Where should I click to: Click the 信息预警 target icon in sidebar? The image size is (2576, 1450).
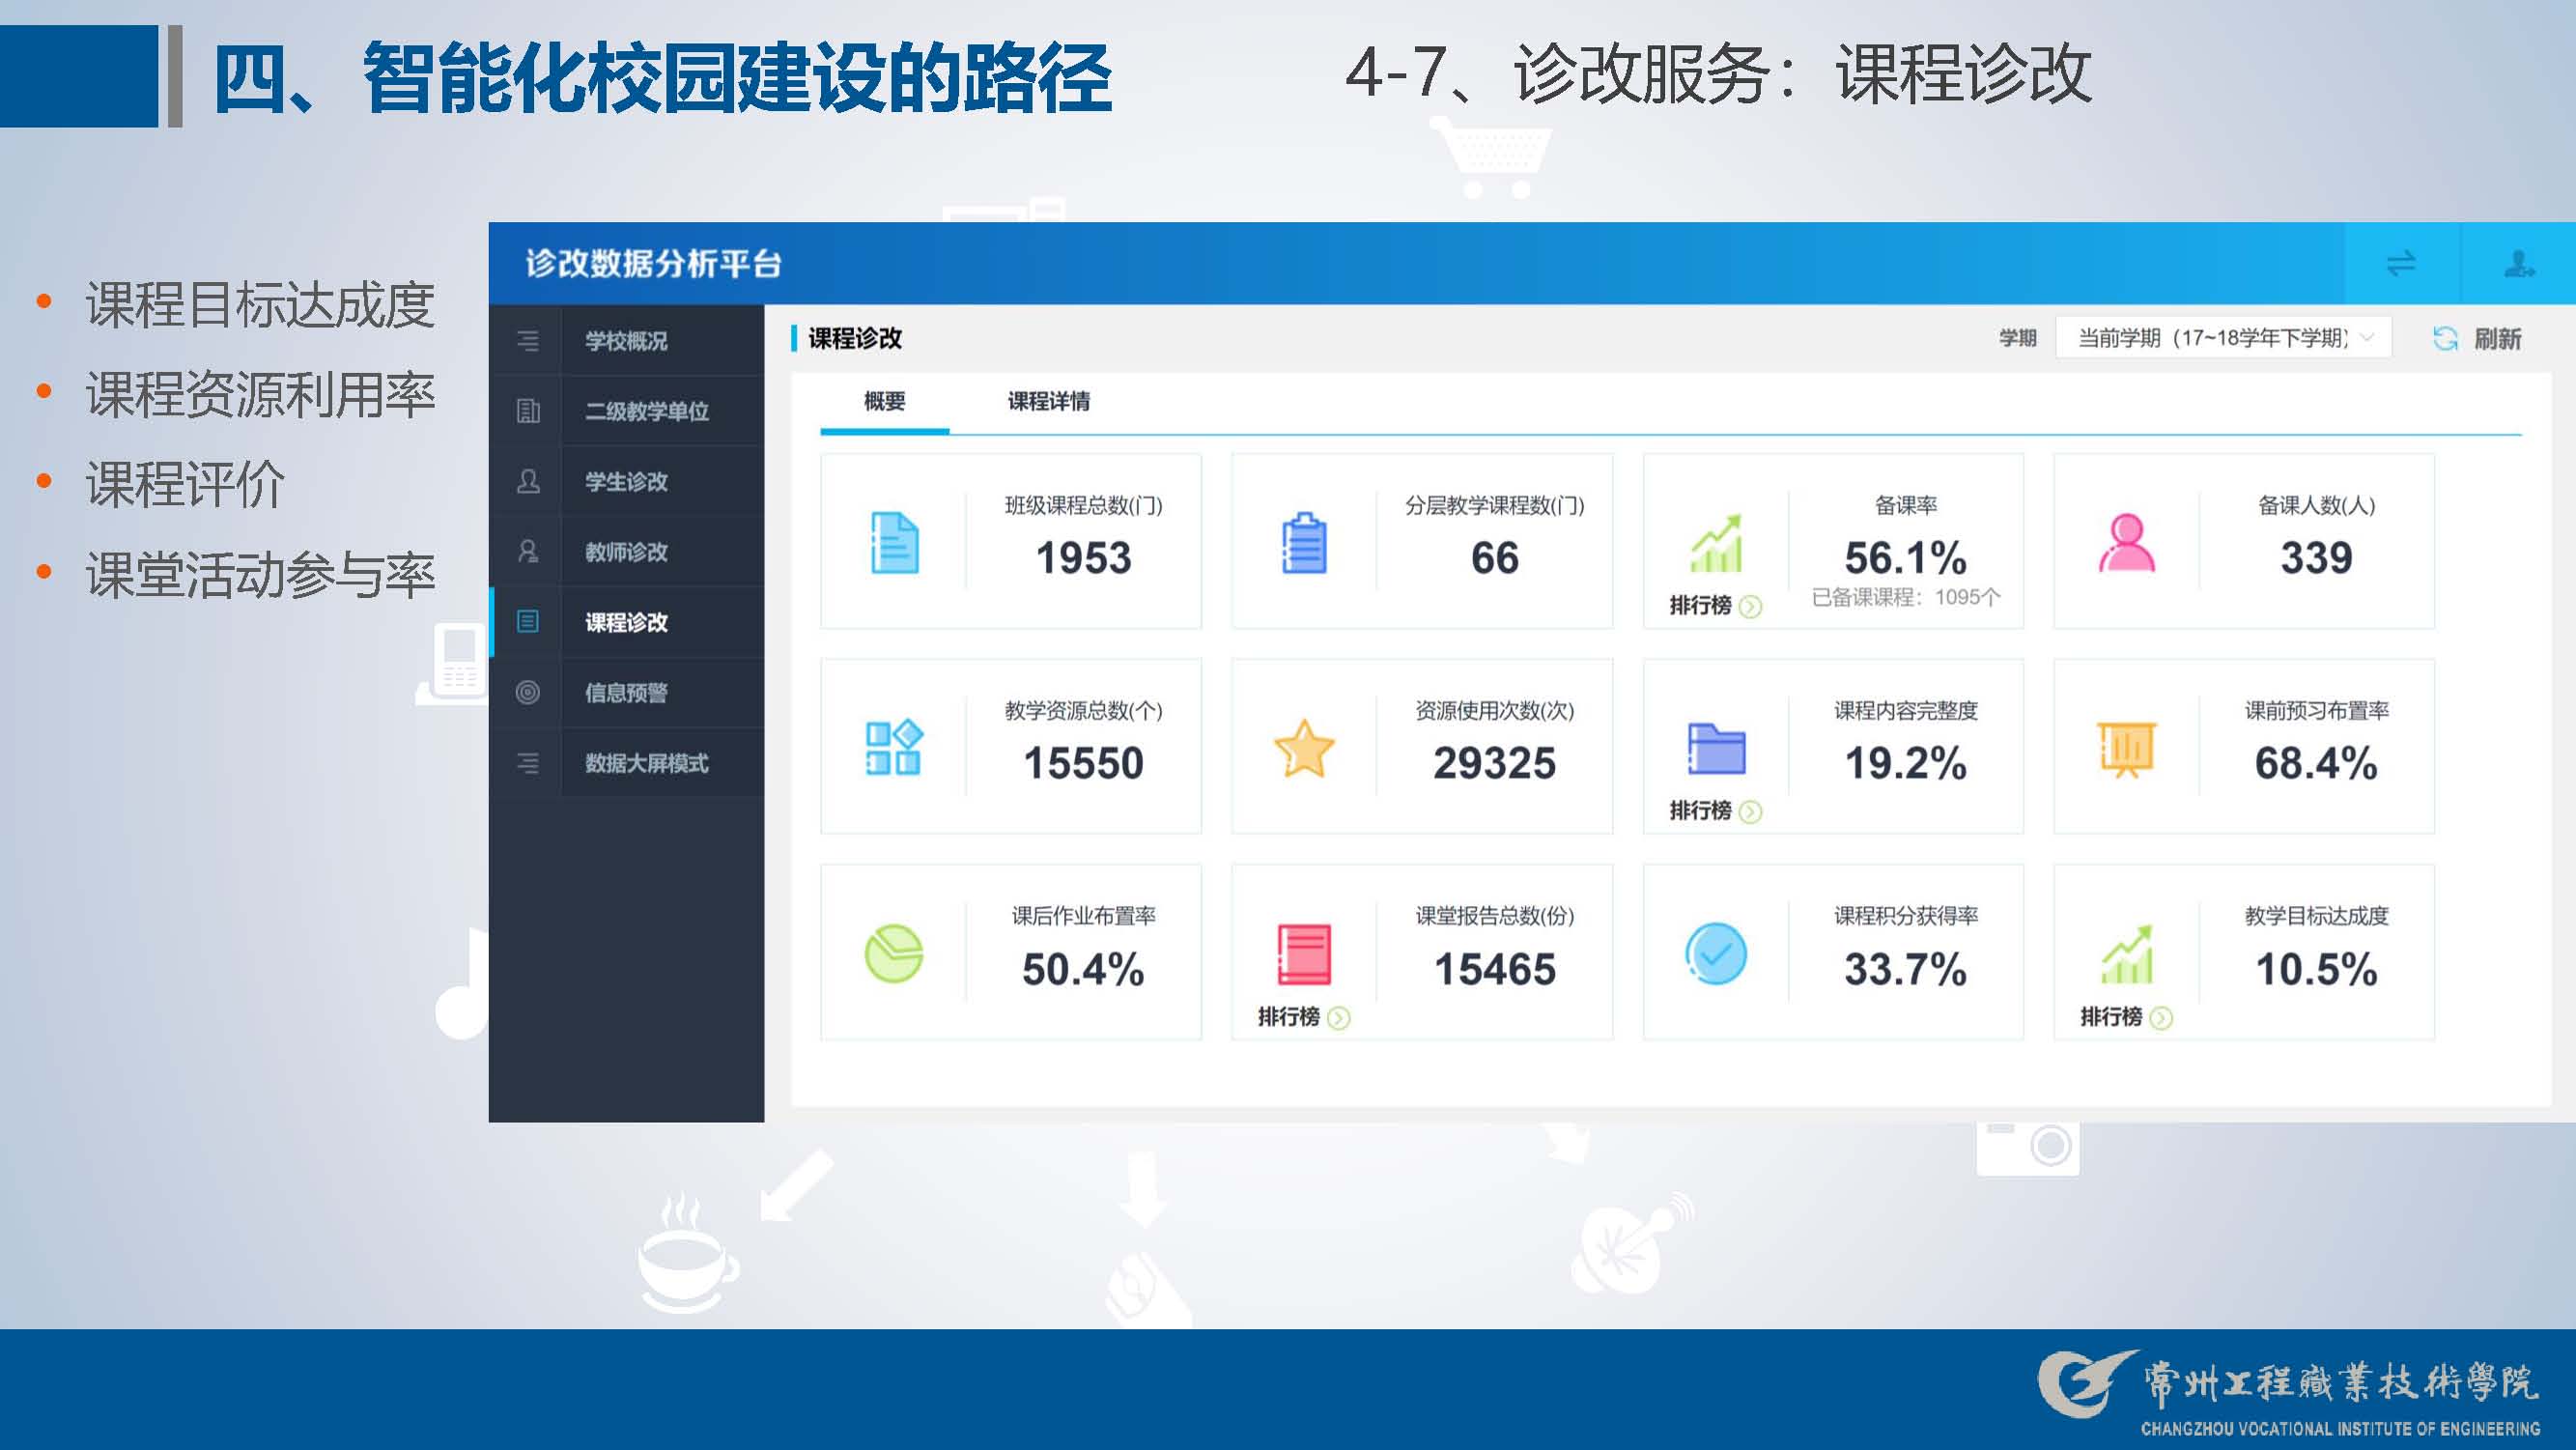click(527, 692)
